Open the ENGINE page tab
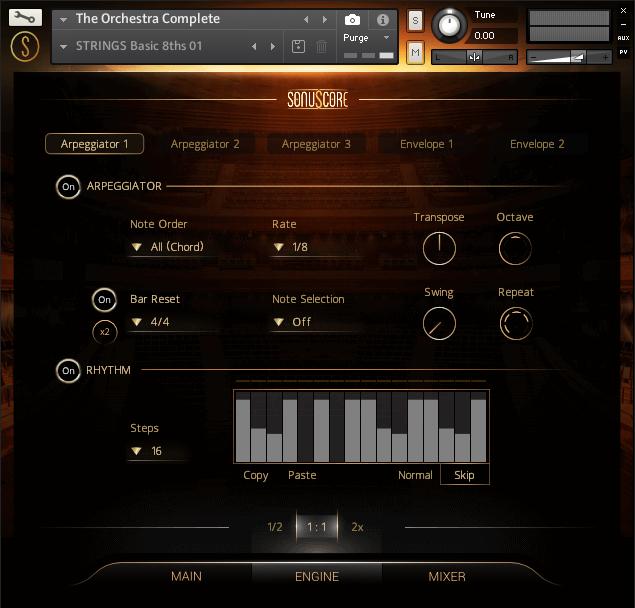The height and width of the screenshot is (608, 635). point(317,576)
